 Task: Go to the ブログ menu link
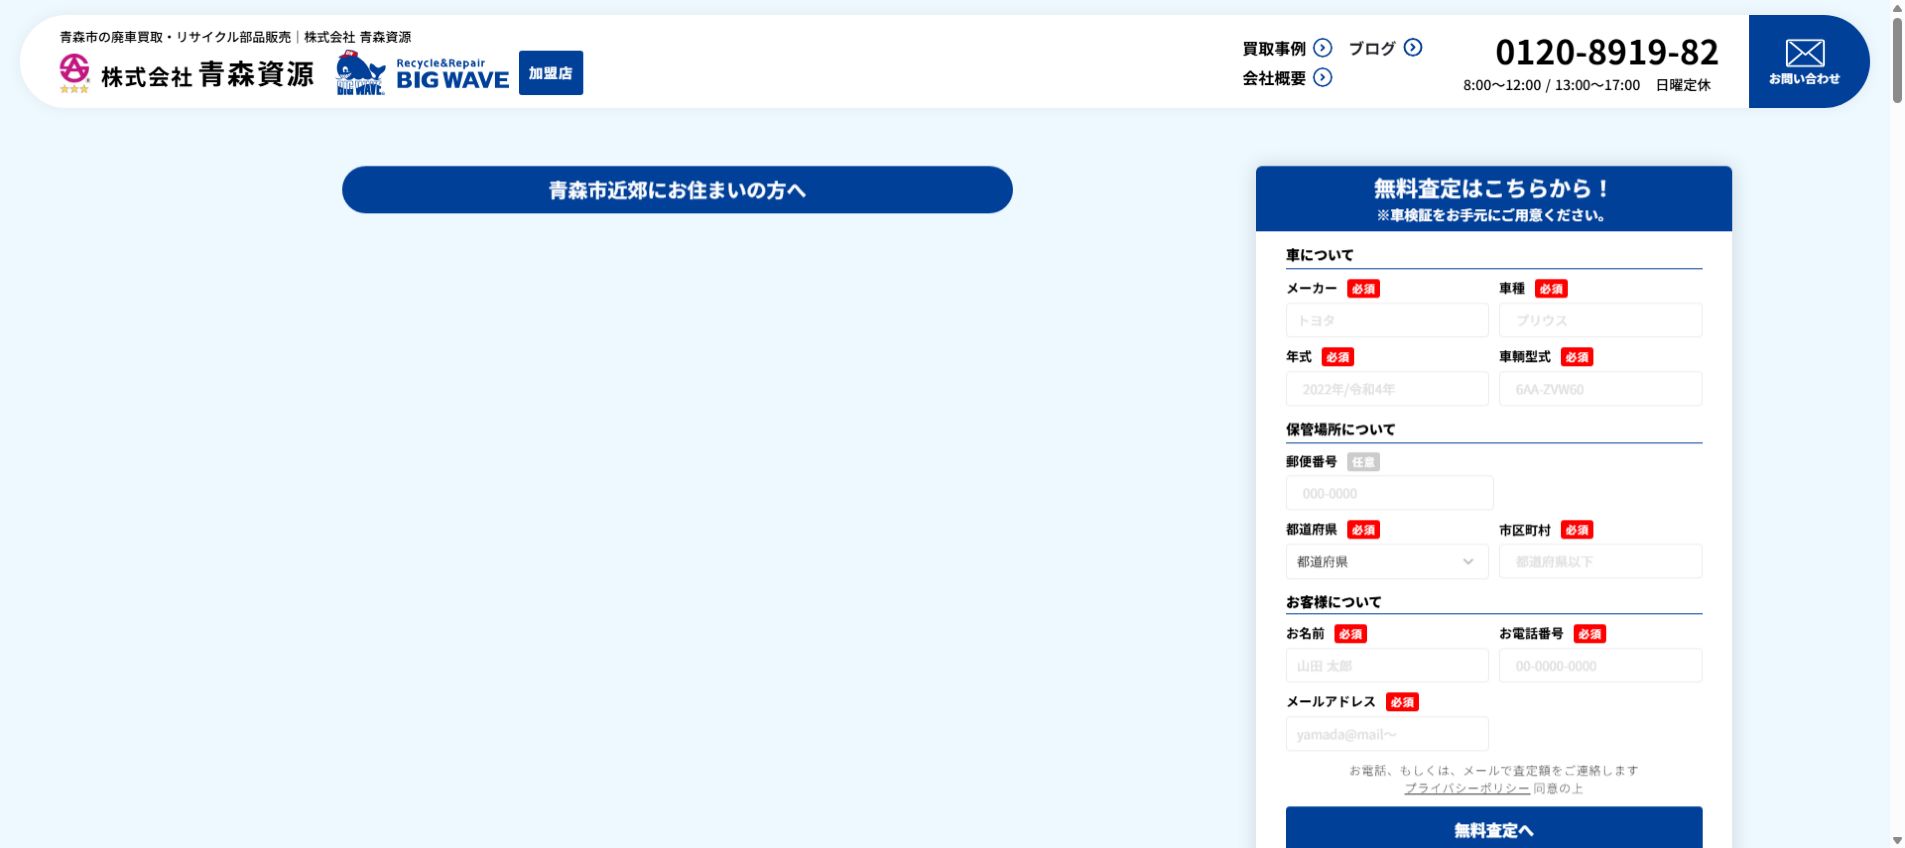click(1372, 48)
